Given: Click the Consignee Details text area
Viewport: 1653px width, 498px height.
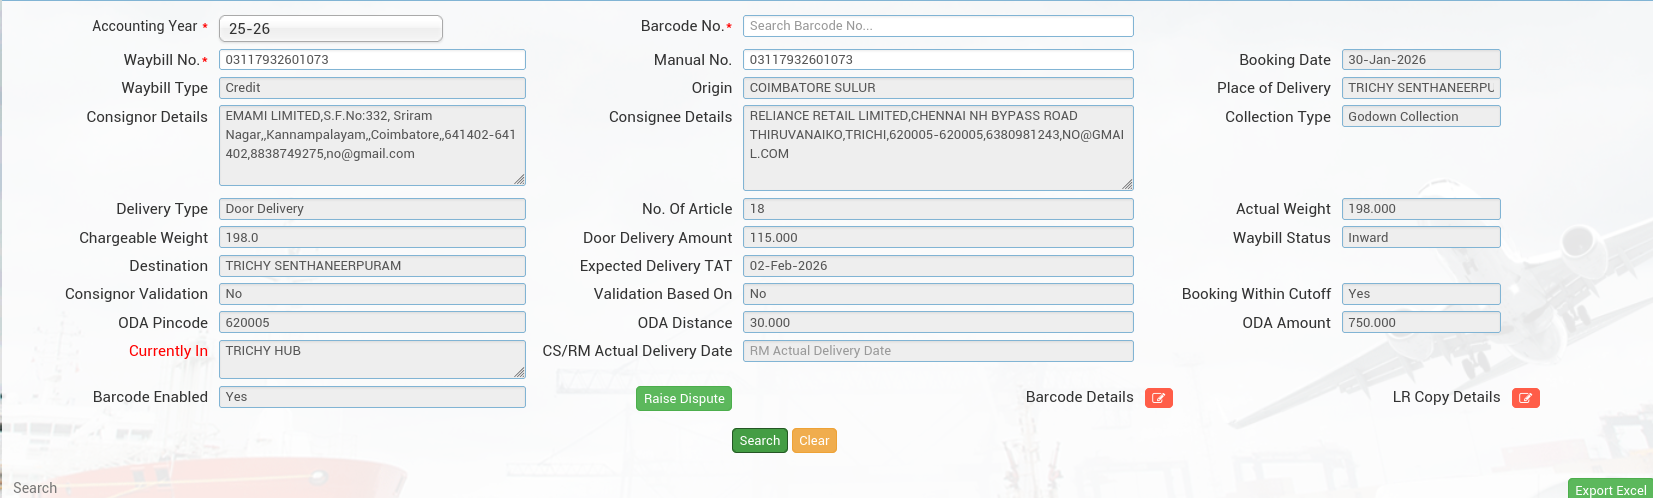Looking at the screenshot, I should tap(937, 147).
